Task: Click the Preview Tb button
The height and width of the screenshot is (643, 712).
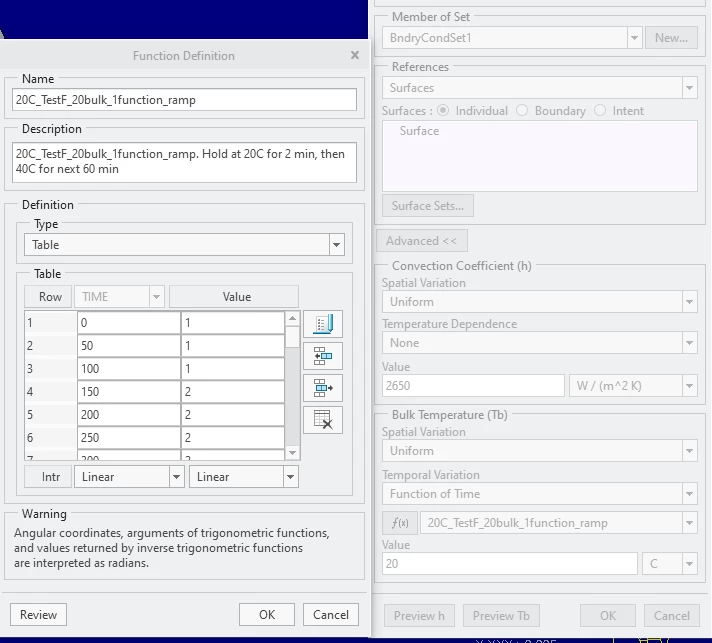Action: coord(501,616)
